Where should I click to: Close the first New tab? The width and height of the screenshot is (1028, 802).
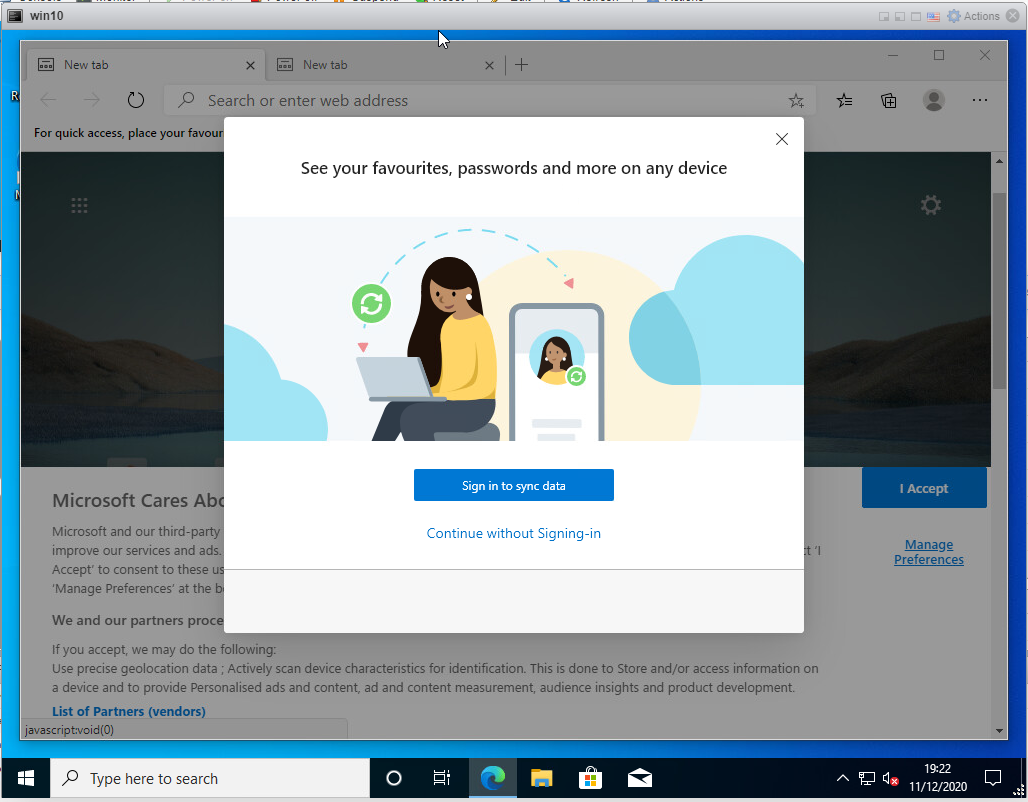point(250,66)
